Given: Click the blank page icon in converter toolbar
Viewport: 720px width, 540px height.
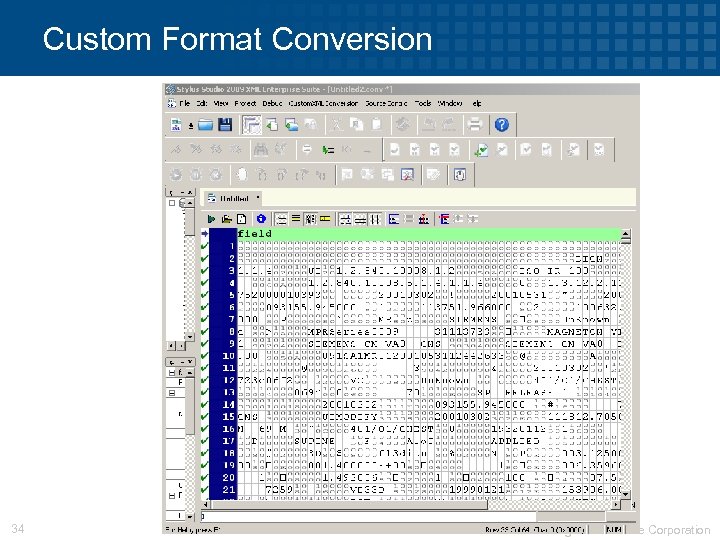Looking at the screenshot, I should (x=242, y=219).
